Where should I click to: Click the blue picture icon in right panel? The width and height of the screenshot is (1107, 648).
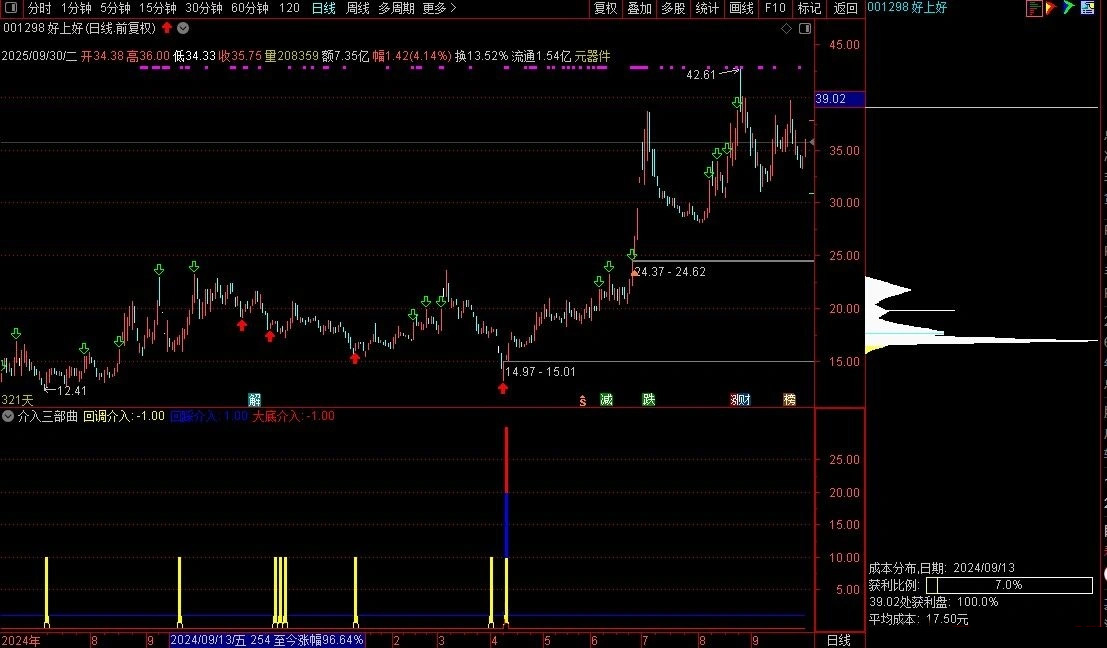tap(1087, 8)
